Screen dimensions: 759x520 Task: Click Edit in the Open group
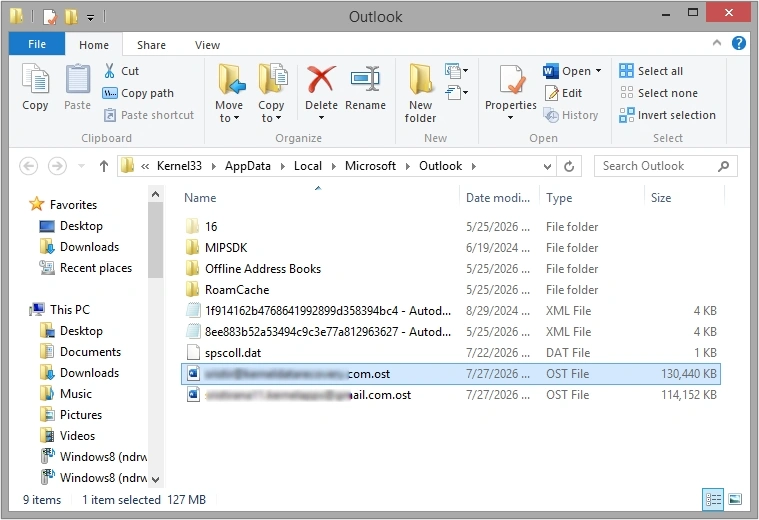point(563,93)
